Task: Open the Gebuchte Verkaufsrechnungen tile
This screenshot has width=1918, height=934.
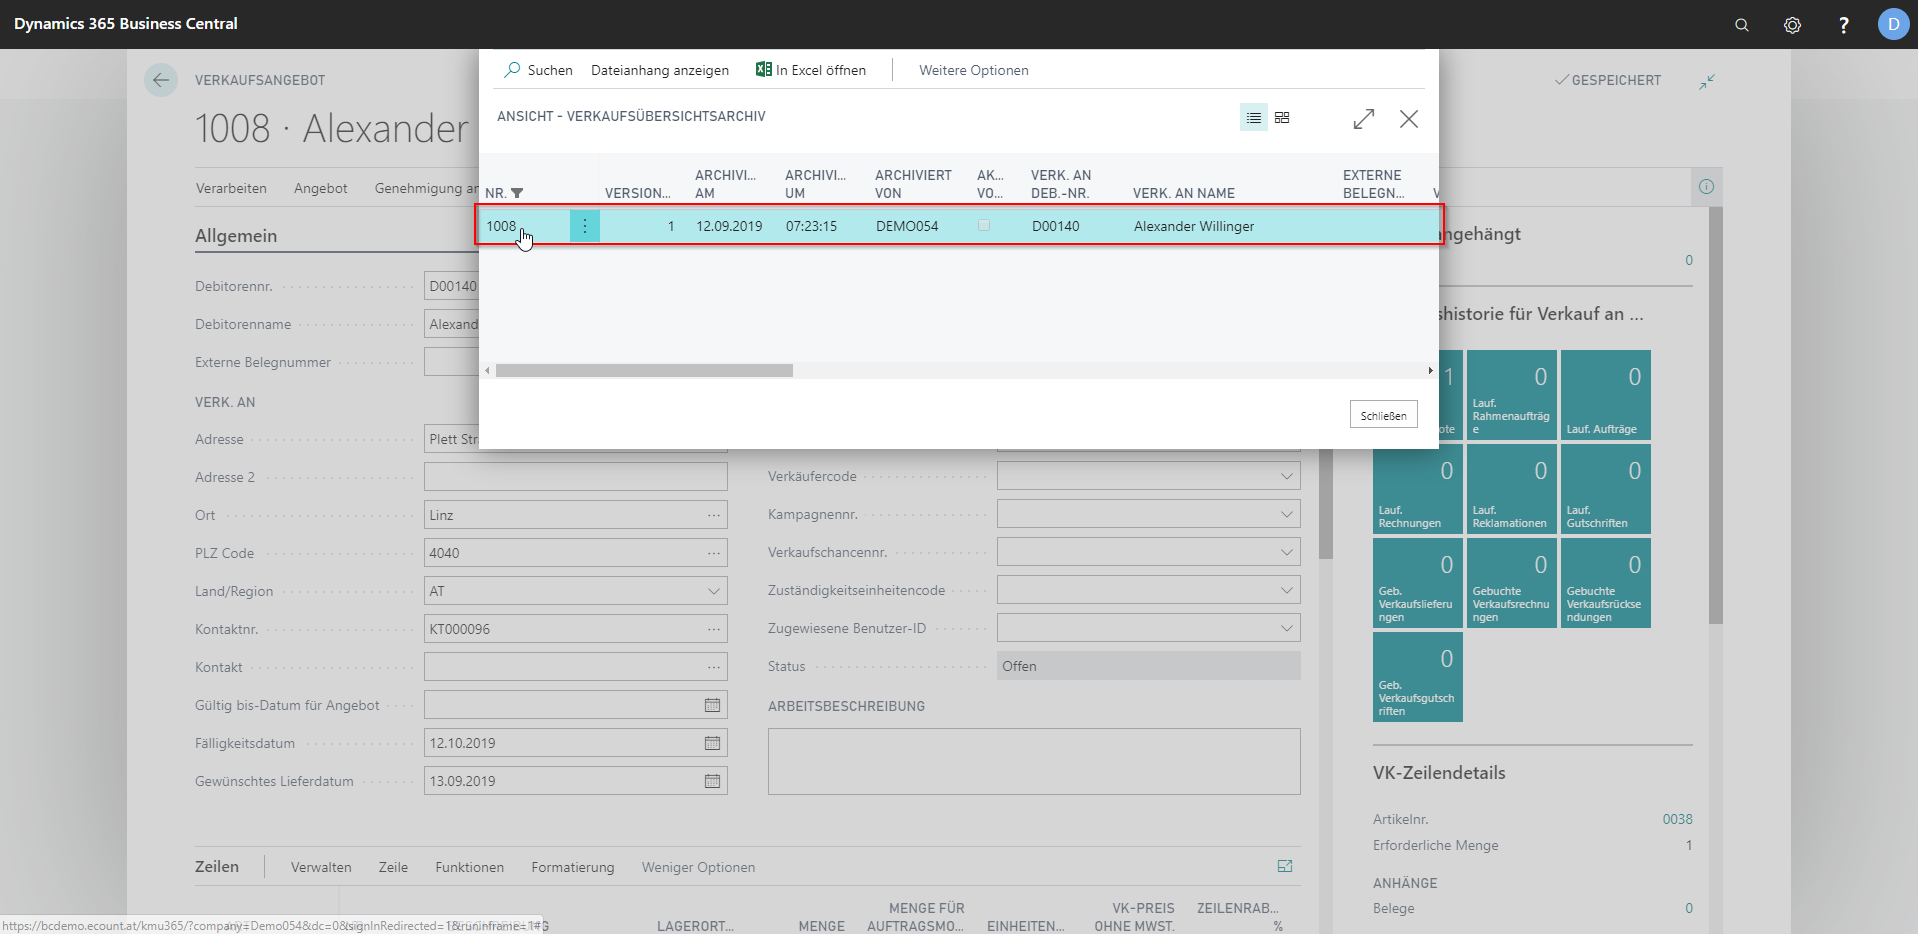Action: click(1511, 583)
